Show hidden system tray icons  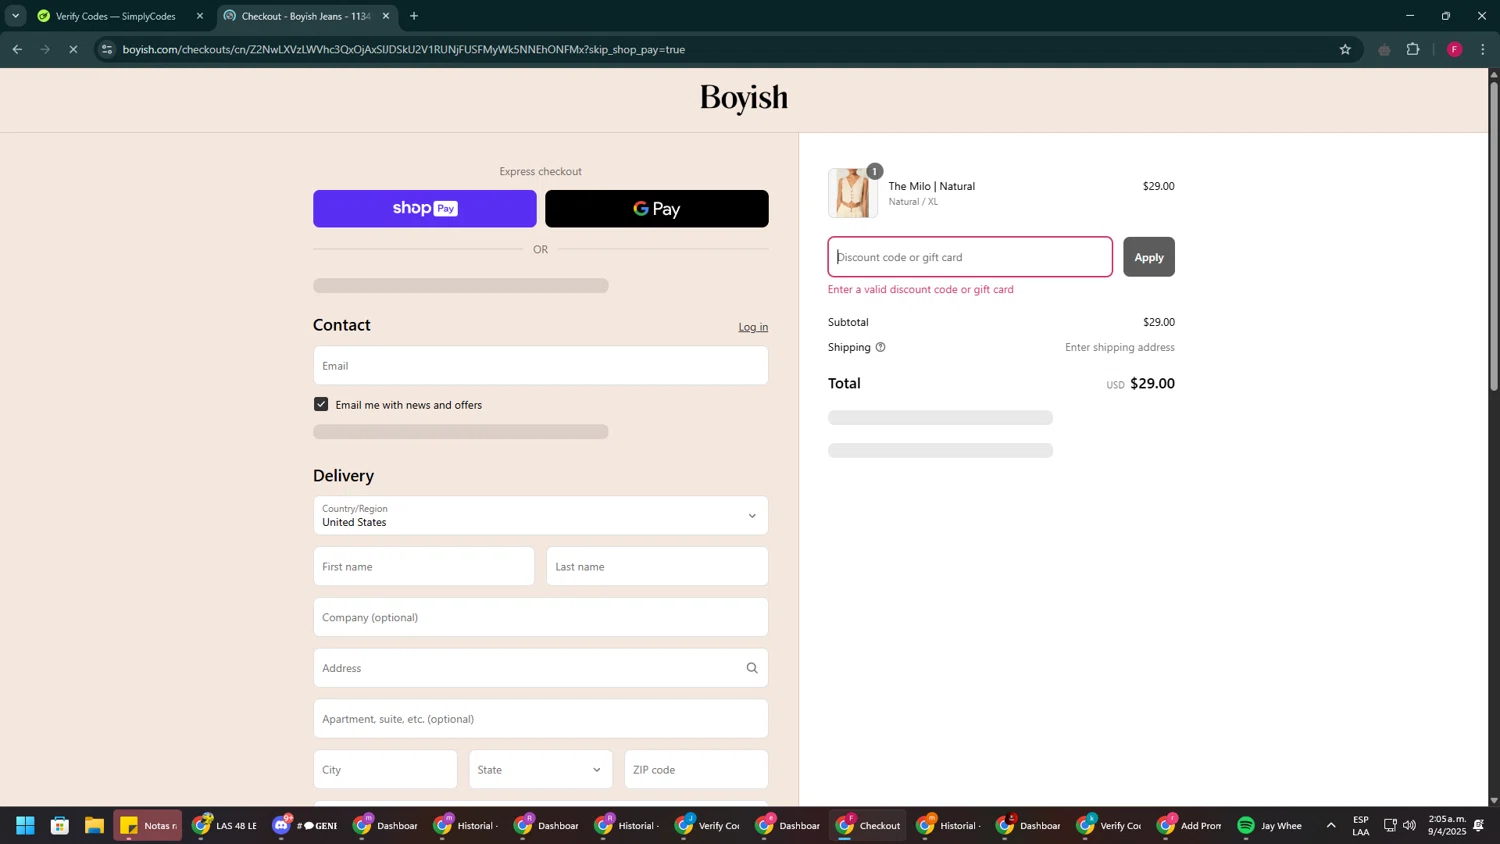click(1331, 826)
